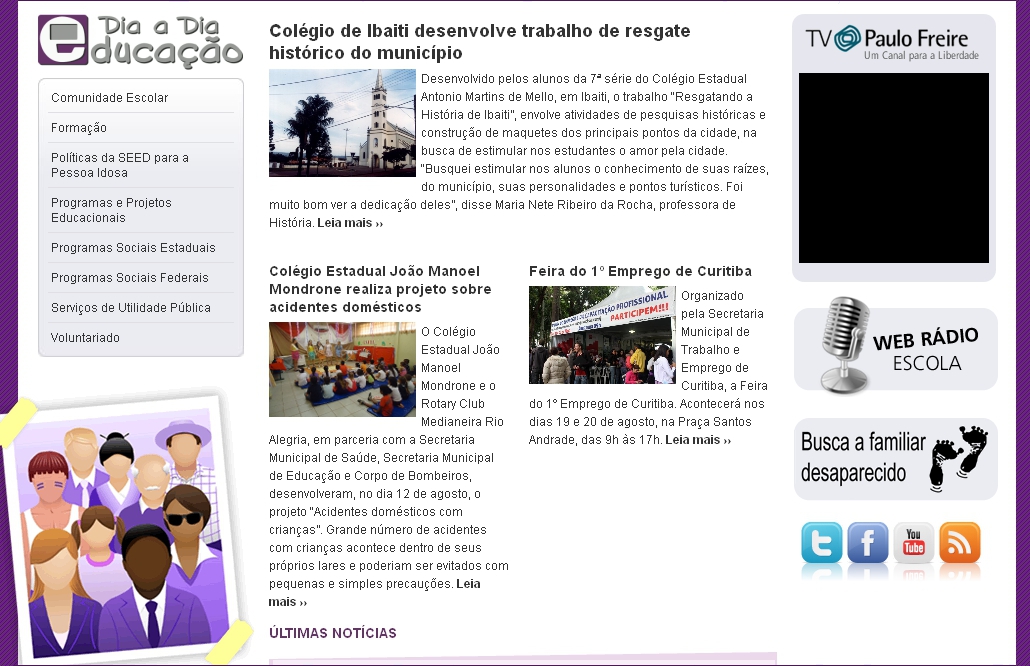1030x666 pixels.
Task: Click the TV Paulo Freire logo
Action: [x=892, y=42]
